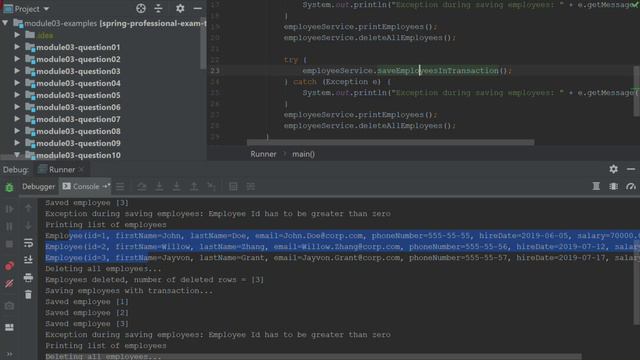
Task: Evaluate expression calculator icon
Action: [233, 187]
